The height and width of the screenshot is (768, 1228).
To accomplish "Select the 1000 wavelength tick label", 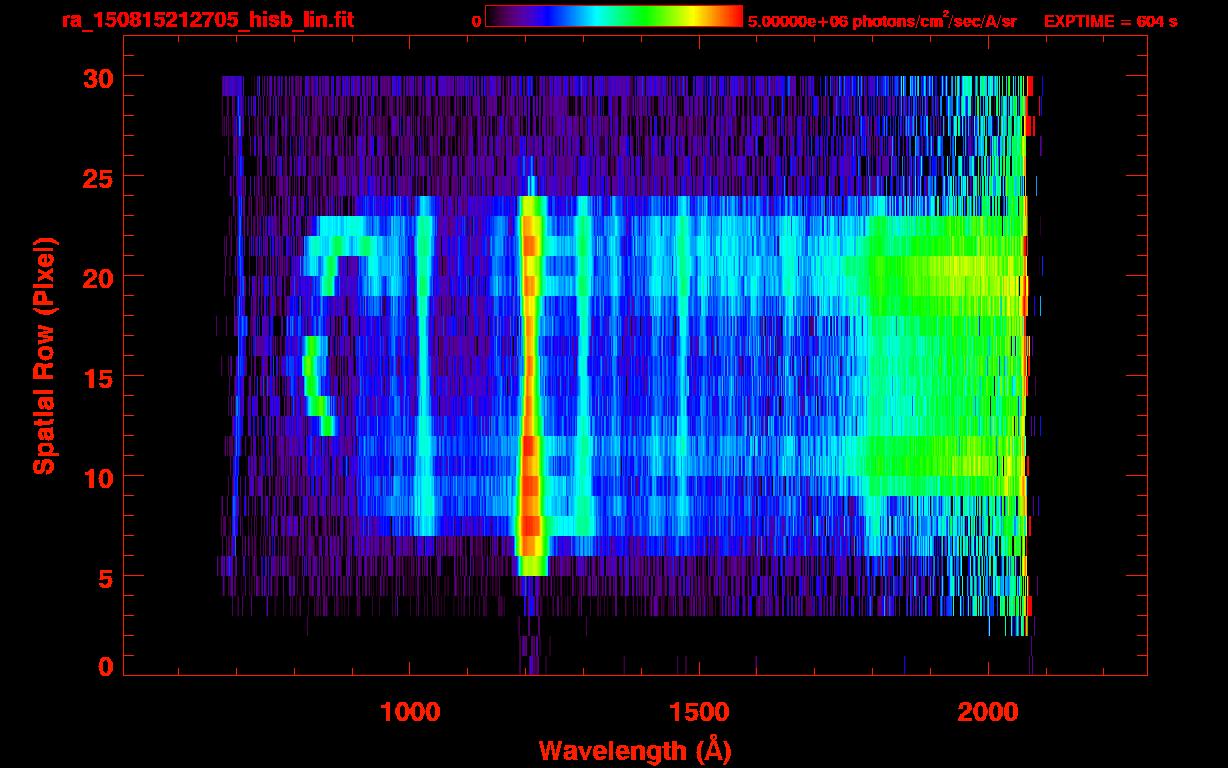I will [x=410, y=711].
